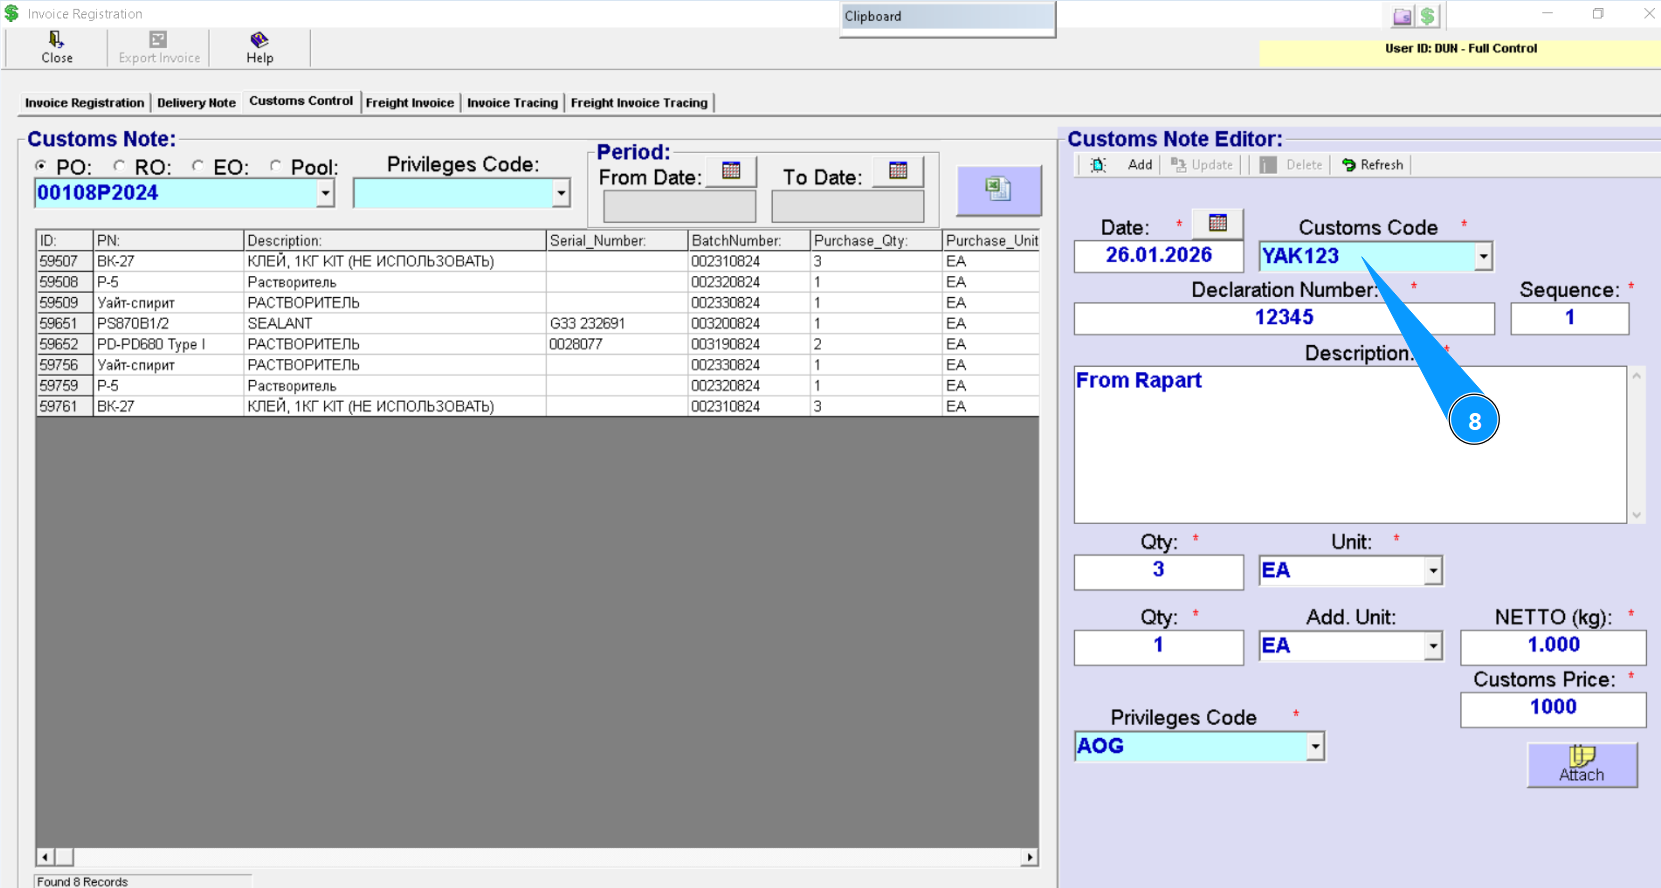The height and width of the screenshot is (888, 1661).
Task: Click the Excel export button
Action: tap(998, 190)
